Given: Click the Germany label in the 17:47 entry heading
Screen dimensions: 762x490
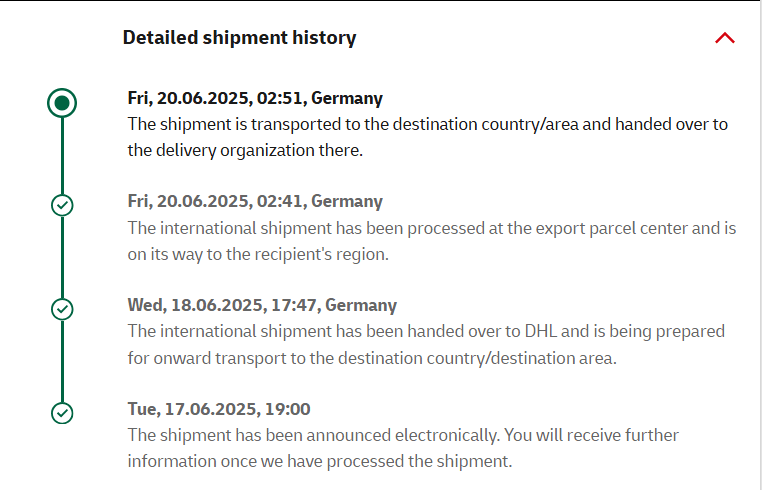Looking at the screenshot, I should [x=361, y=305].
